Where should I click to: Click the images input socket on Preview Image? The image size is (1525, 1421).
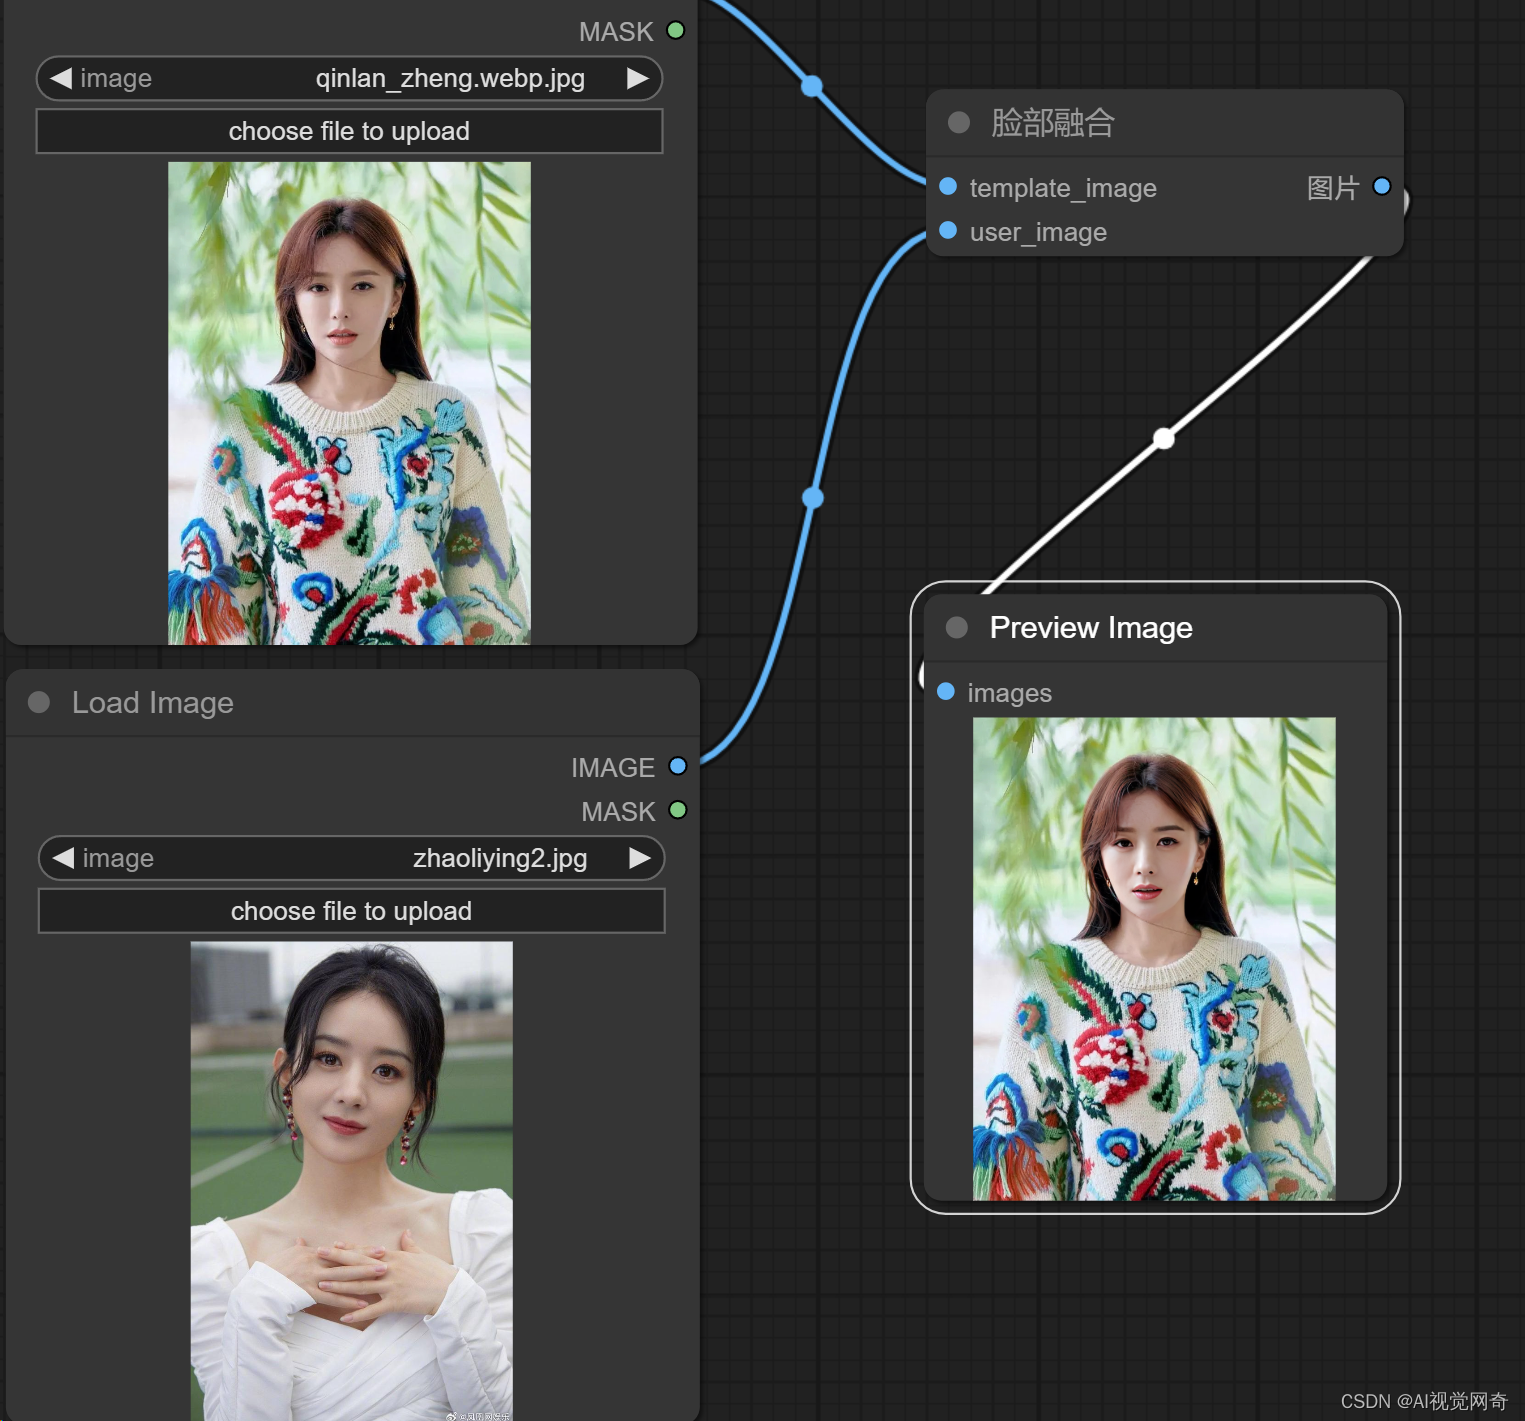click(x=946, y=691)
